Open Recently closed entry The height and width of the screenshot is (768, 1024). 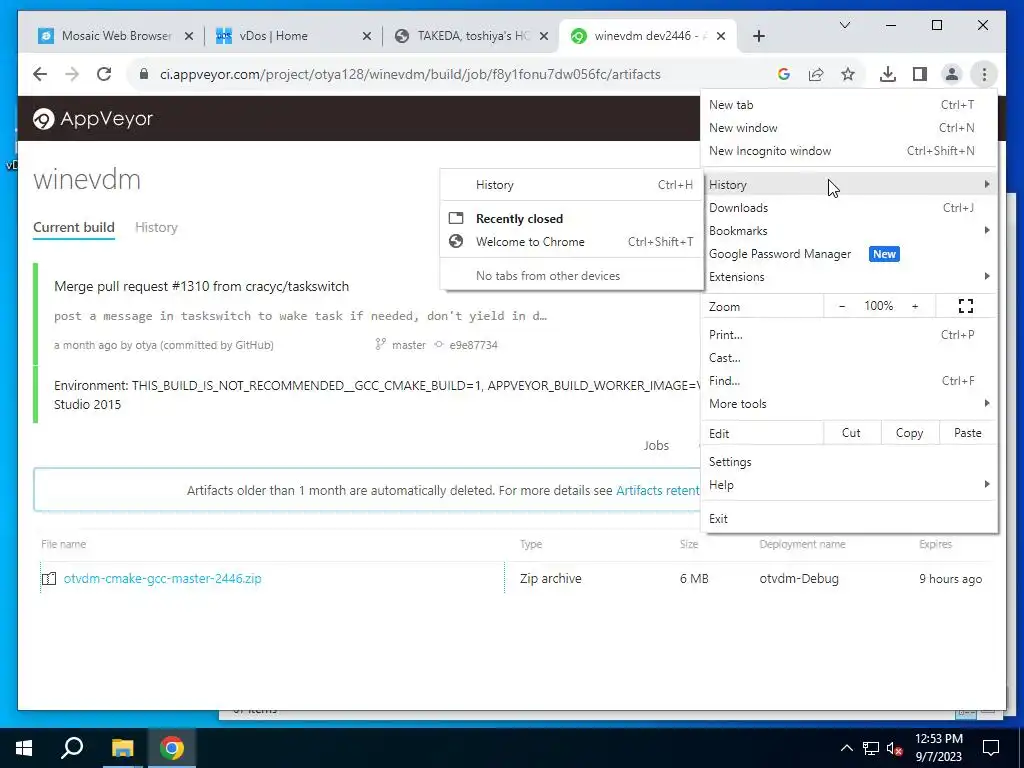click(571, 219)
